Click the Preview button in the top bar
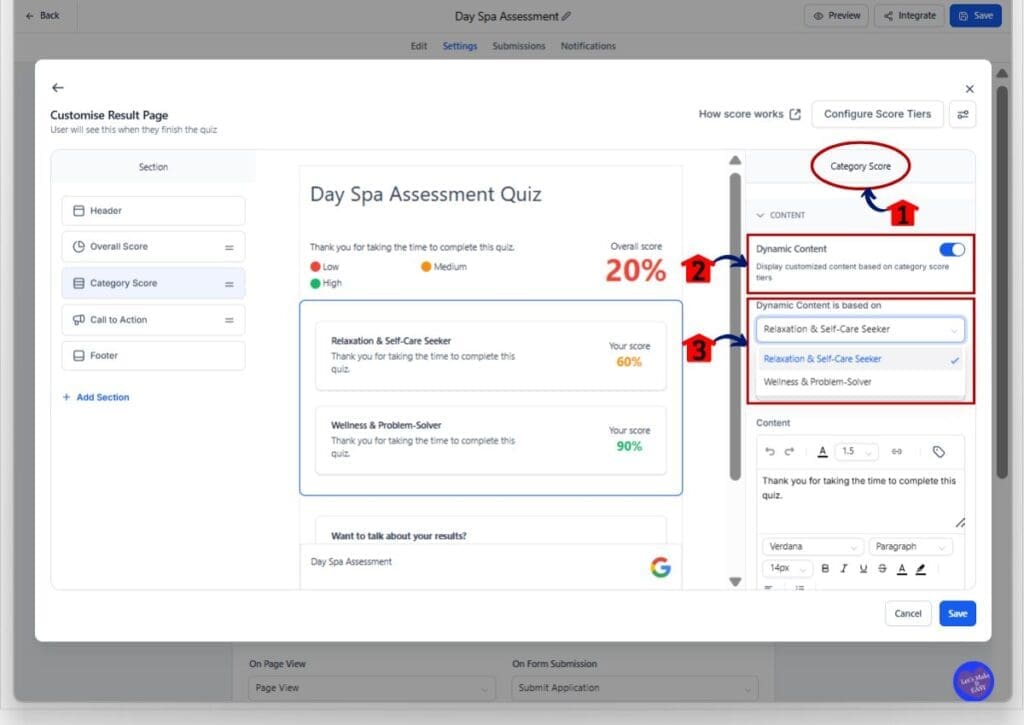Image resolution: width=1024 pixels, height=725 pixels. coord(837,16)
